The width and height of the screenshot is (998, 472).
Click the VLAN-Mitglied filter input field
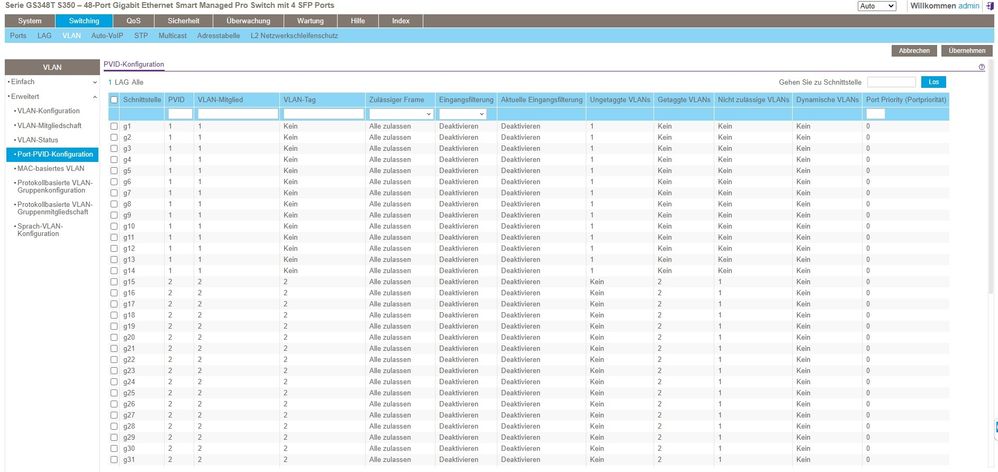[238, 114]
